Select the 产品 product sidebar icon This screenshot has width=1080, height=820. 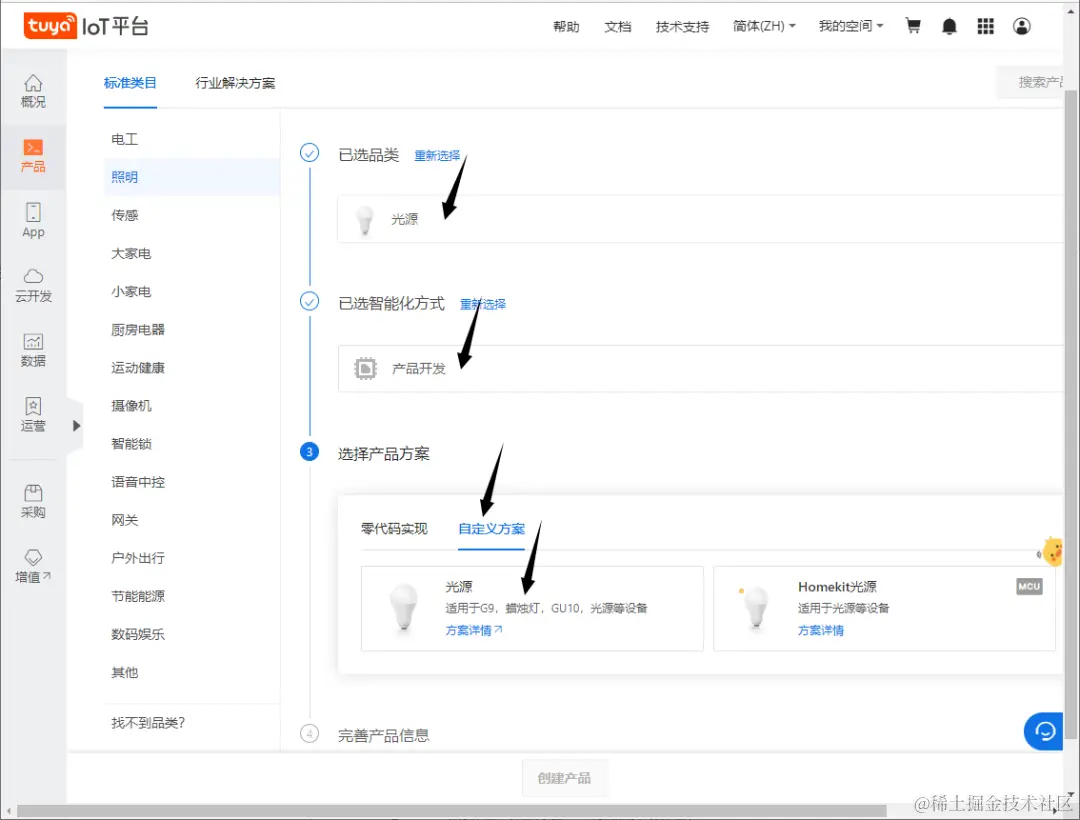click(33, 156)
